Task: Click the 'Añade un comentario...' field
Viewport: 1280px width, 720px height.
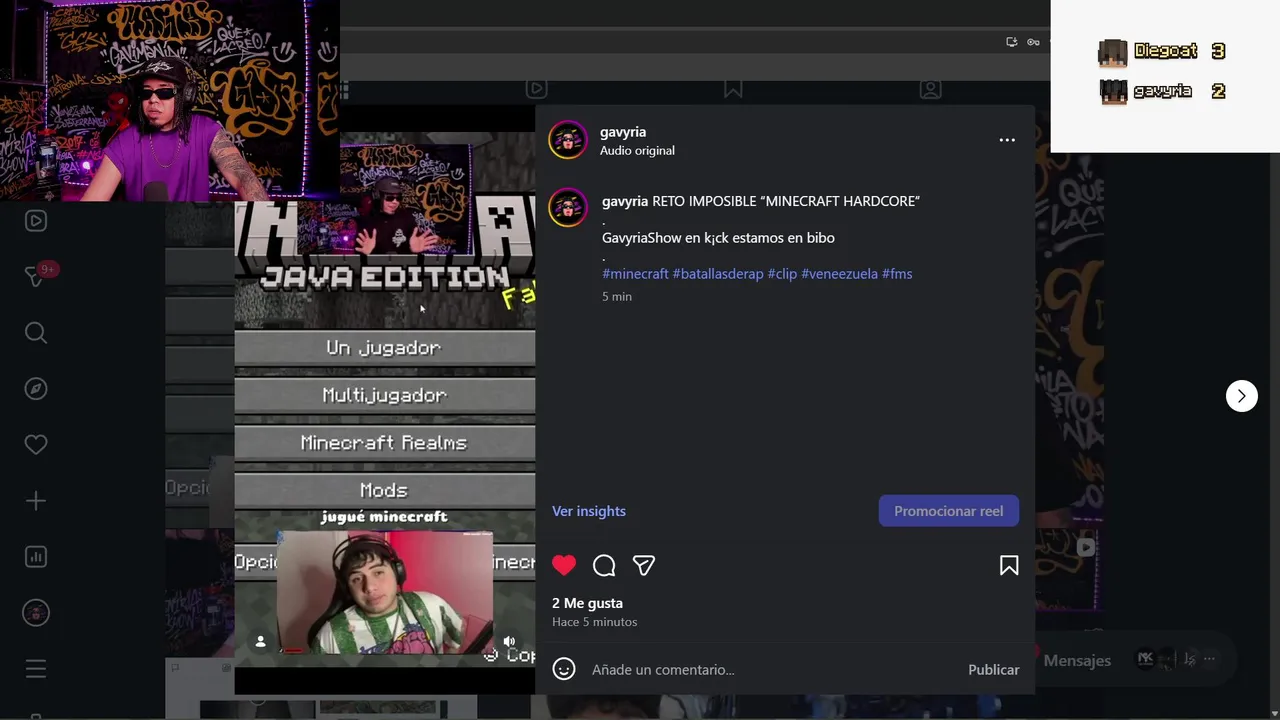Action: point(770,670)
